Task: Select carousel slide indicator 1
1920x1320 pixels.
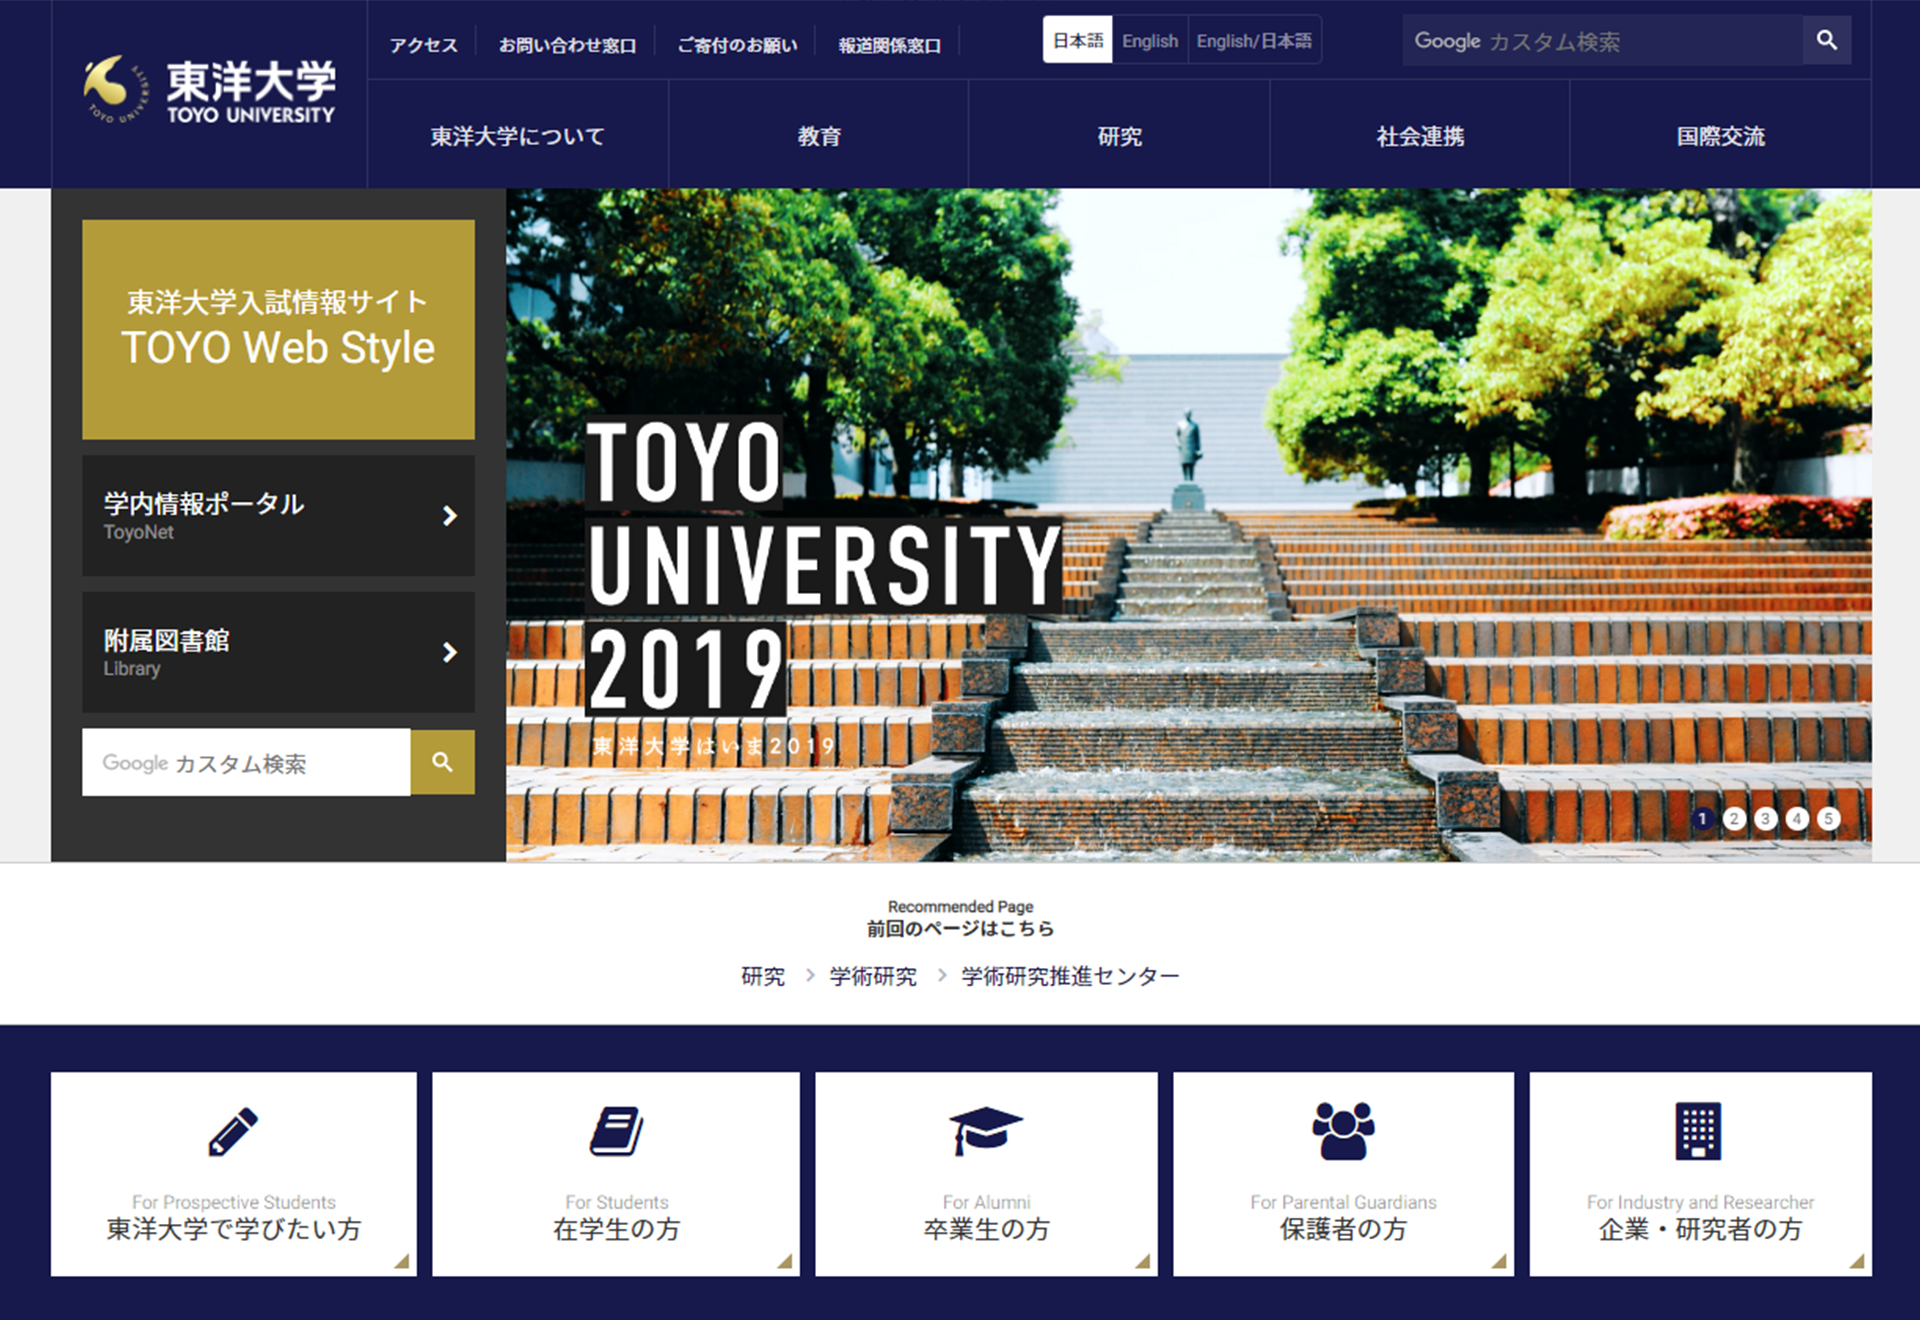Action: (1703, 819)
